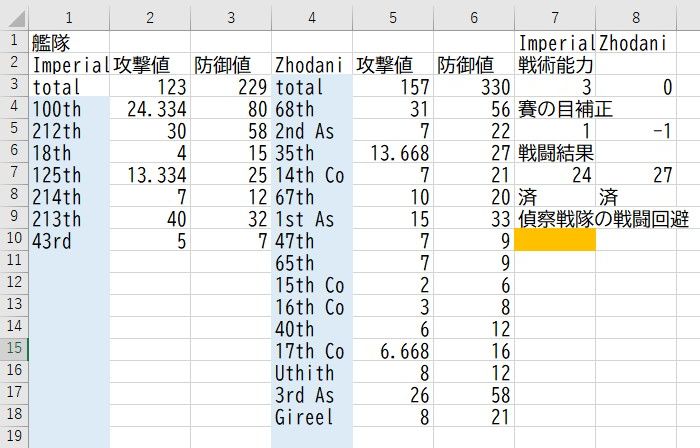Select the value 6.668
The image size is (700, 448).
click(x=393, y=350)
